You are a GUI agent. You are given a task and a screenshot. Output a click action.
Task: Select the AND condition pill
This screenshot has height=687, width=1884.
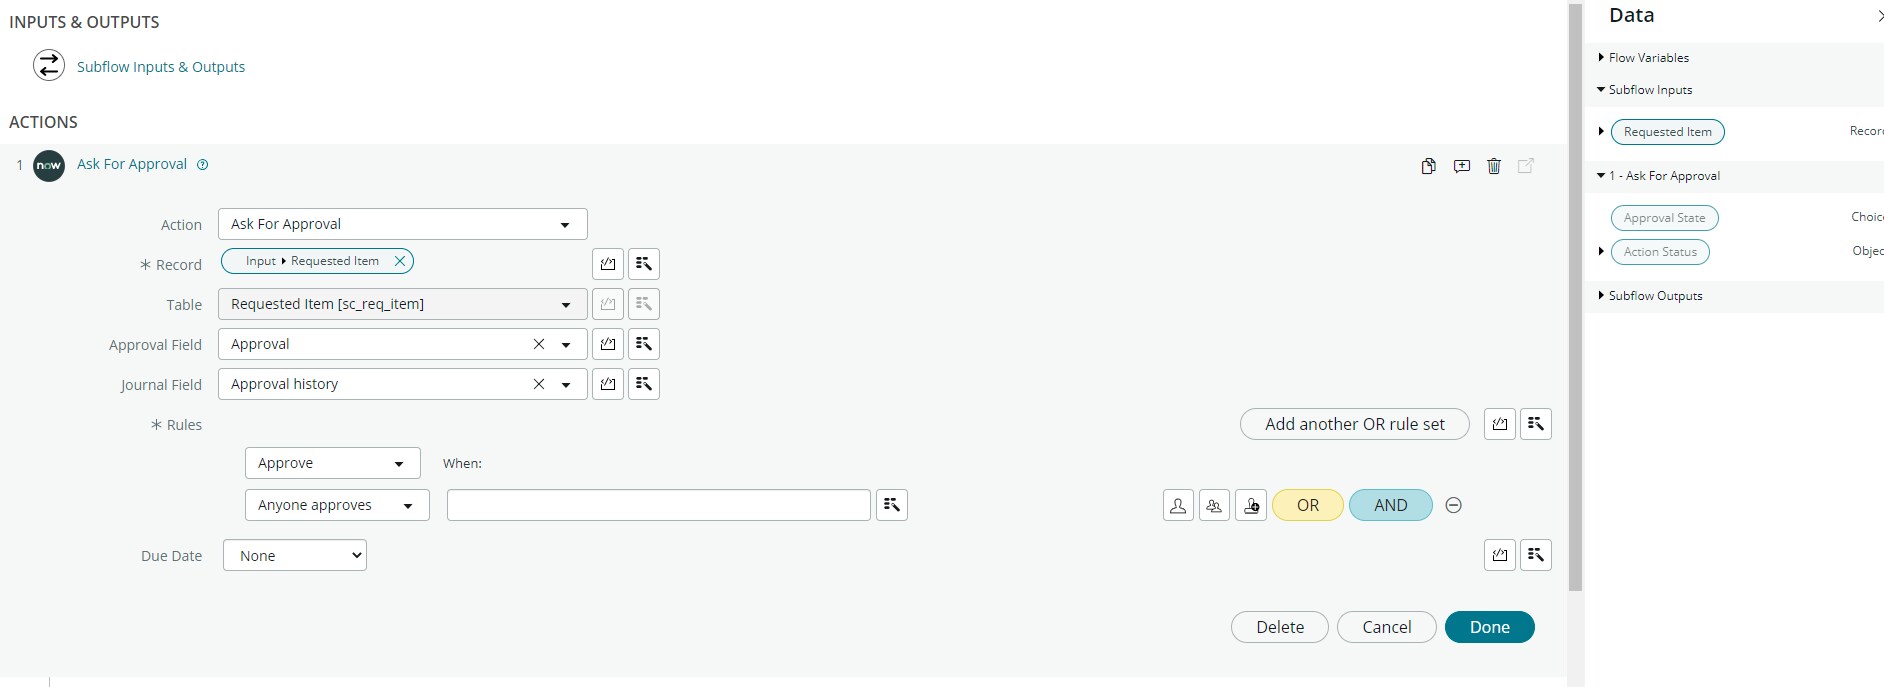coord(1390,505)
